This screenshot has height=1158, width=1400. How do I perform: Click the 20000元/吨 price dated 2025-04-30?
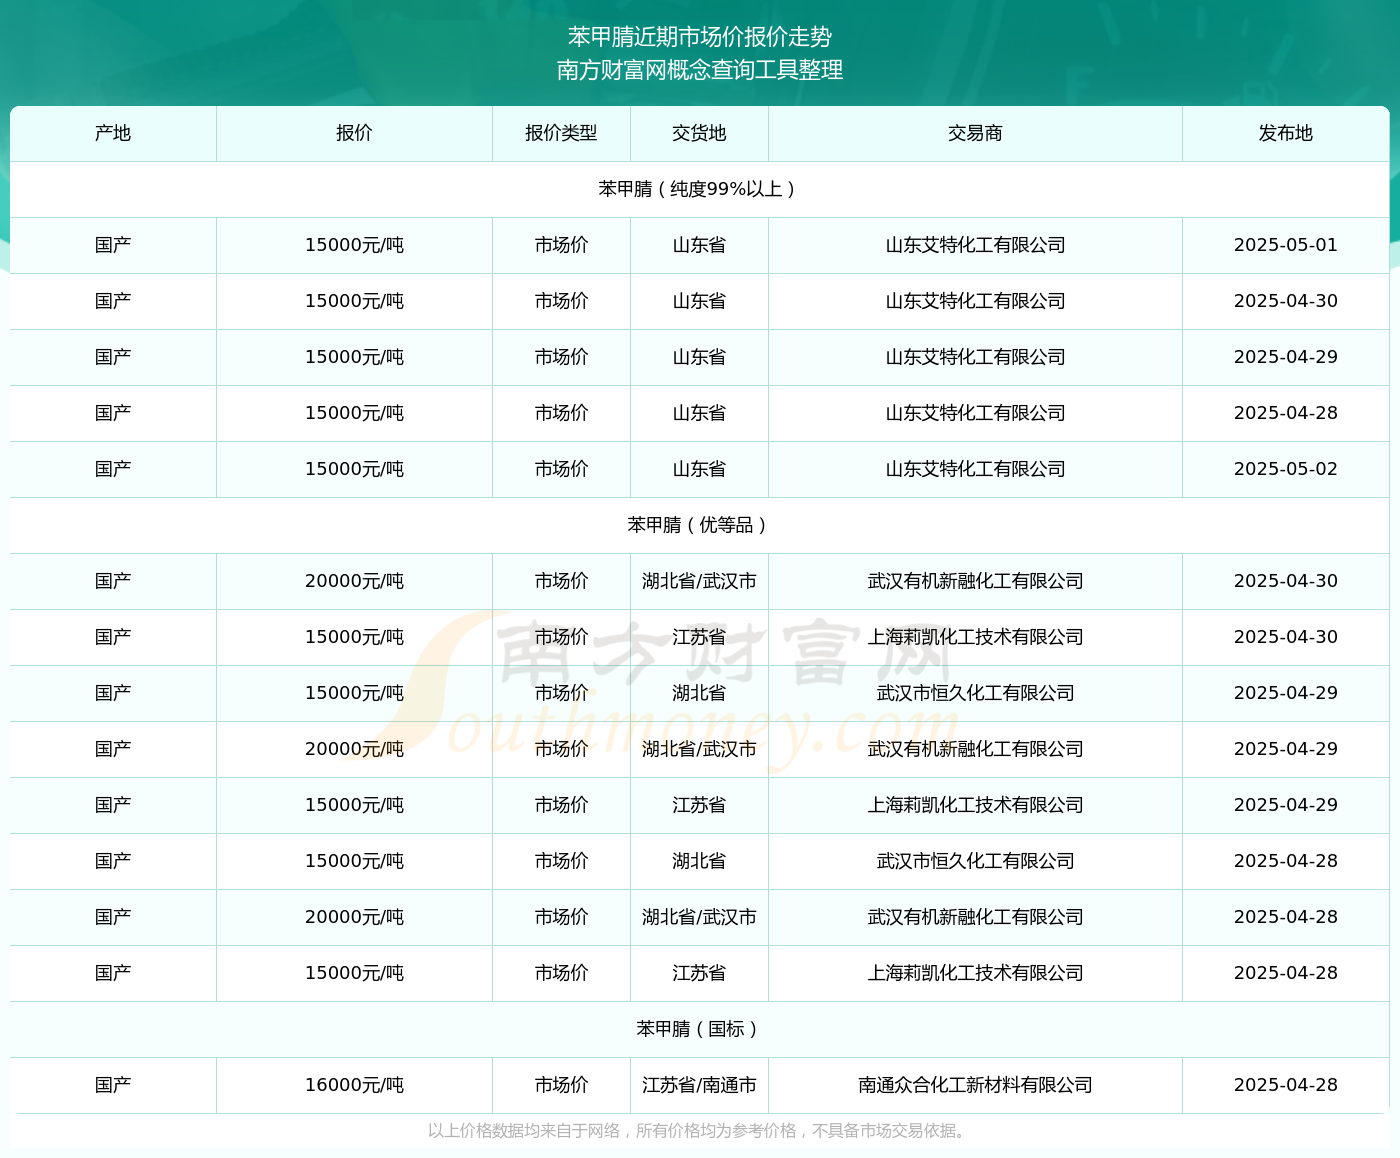354,581
